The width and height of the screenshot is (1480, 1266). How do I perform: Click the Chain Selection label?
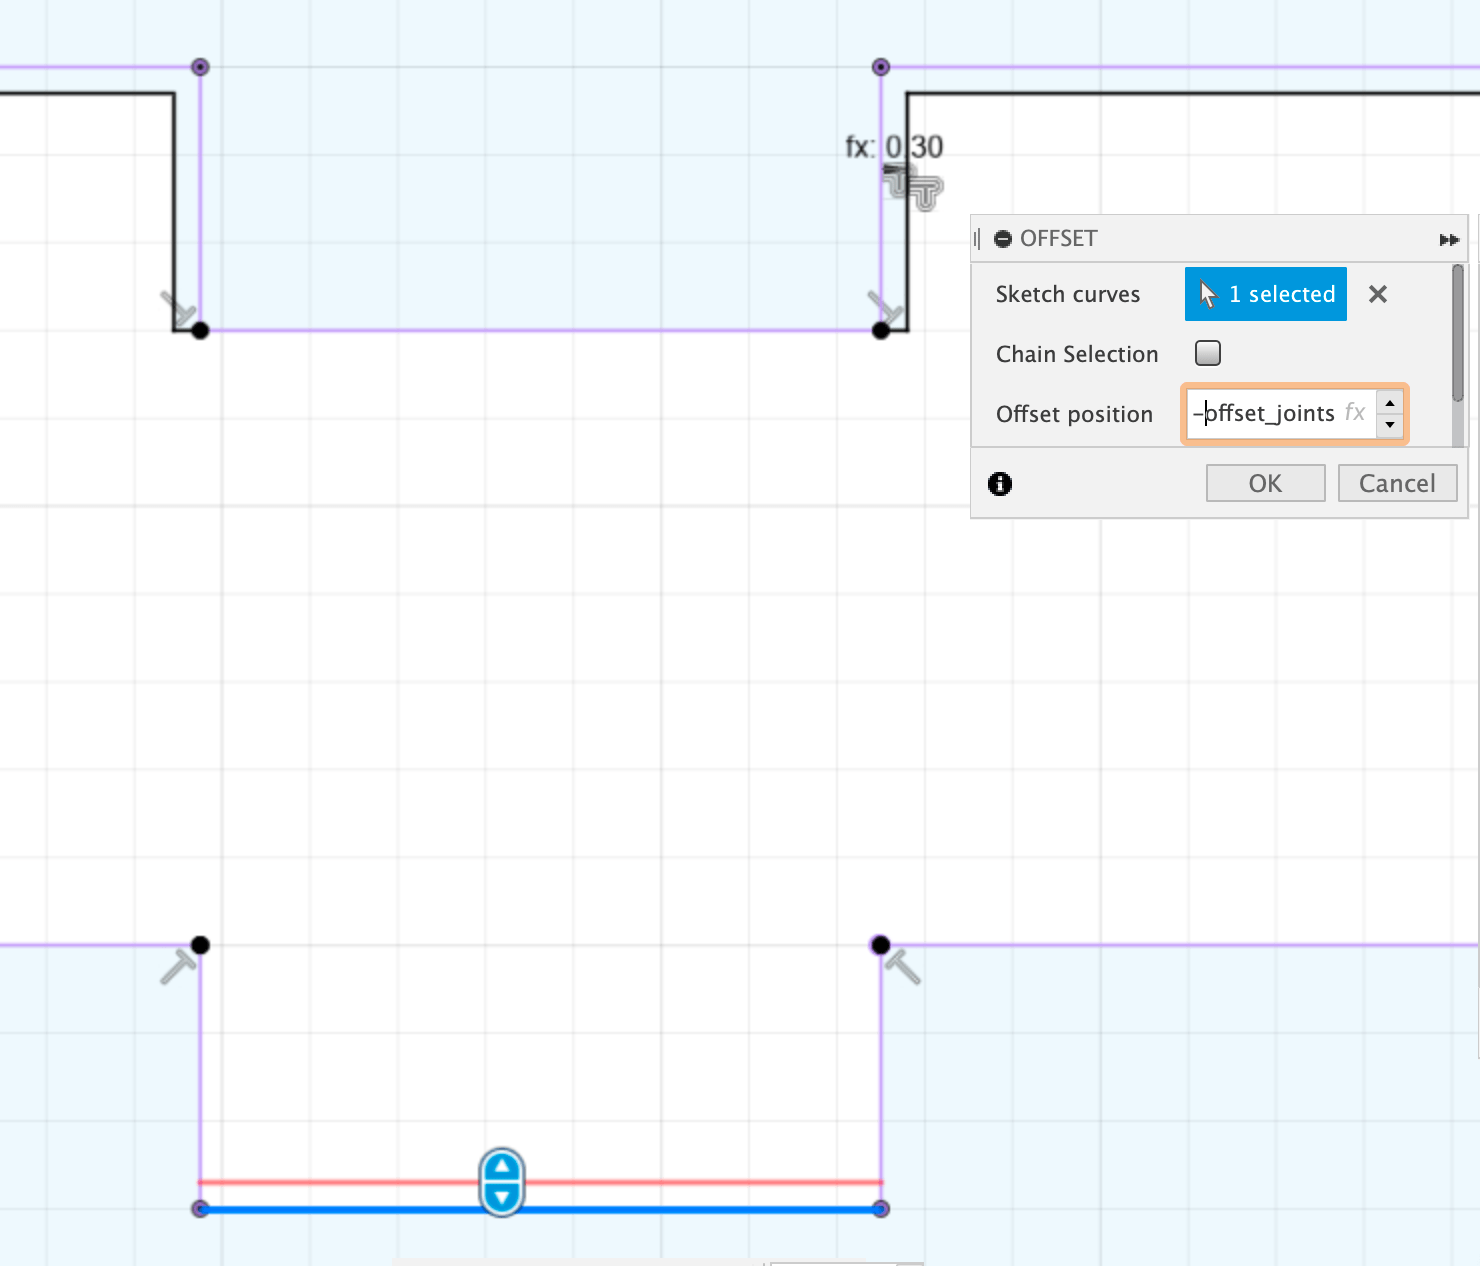pyautogui.click(x=1077, y=354)
